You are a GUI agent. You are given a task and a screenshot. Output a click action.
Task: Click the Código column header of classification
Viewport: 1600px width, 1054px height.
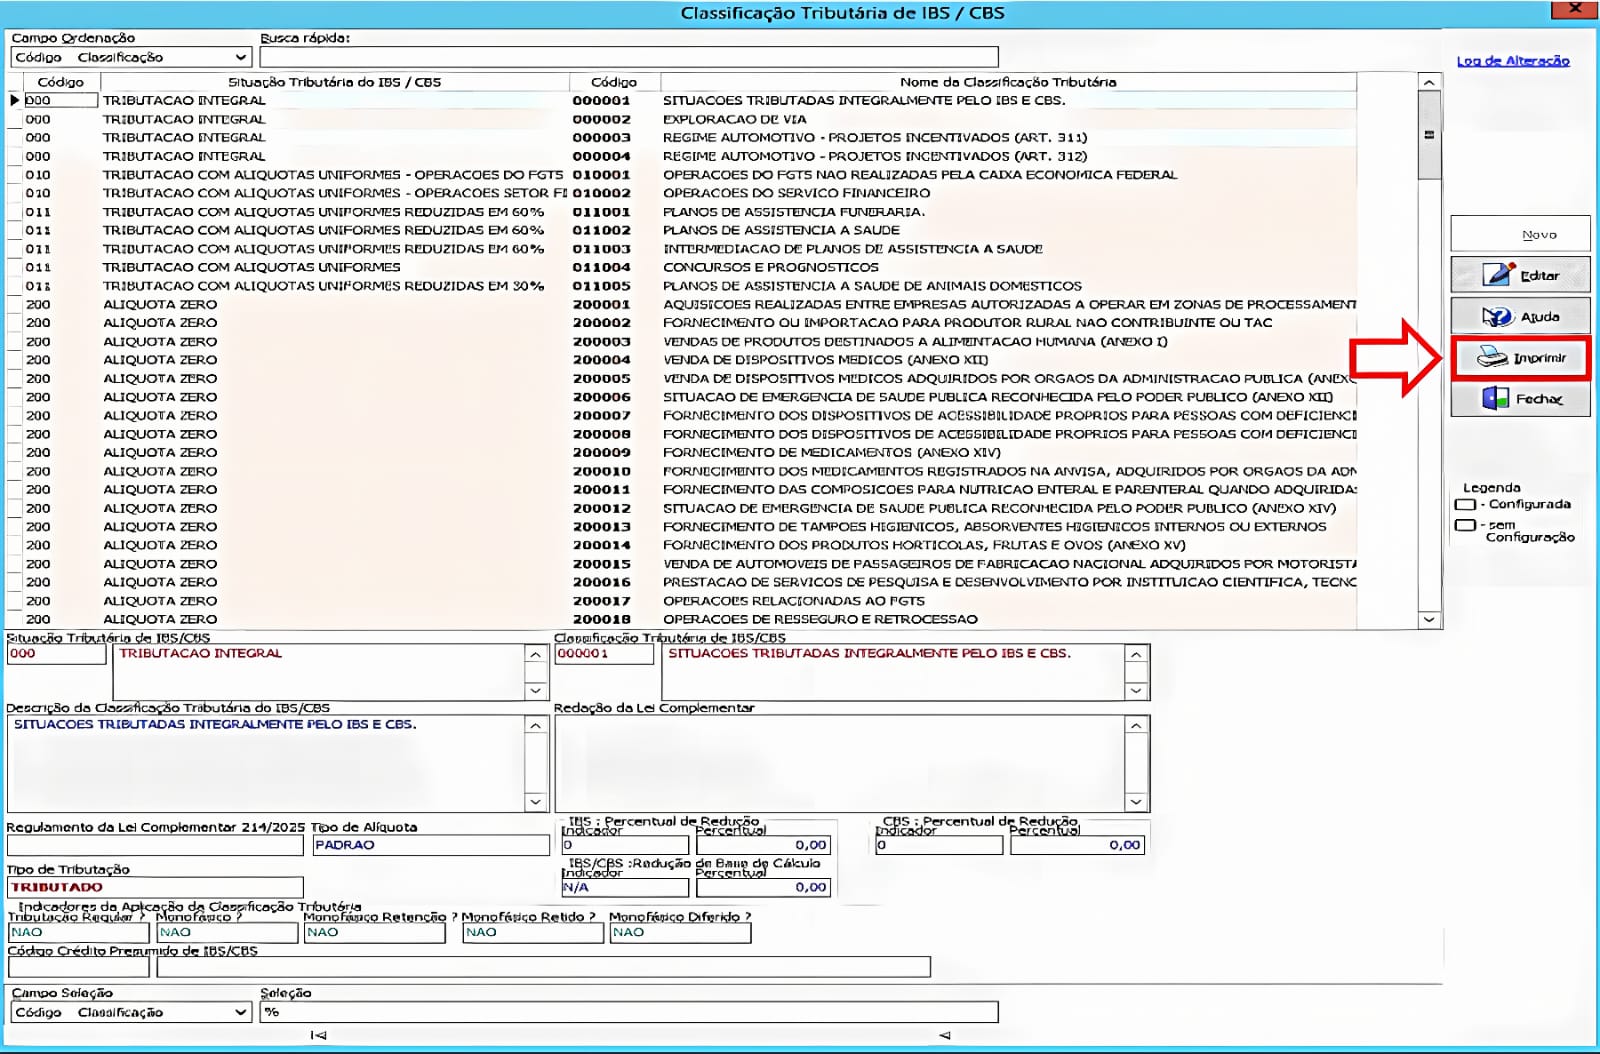coord(613,82)
